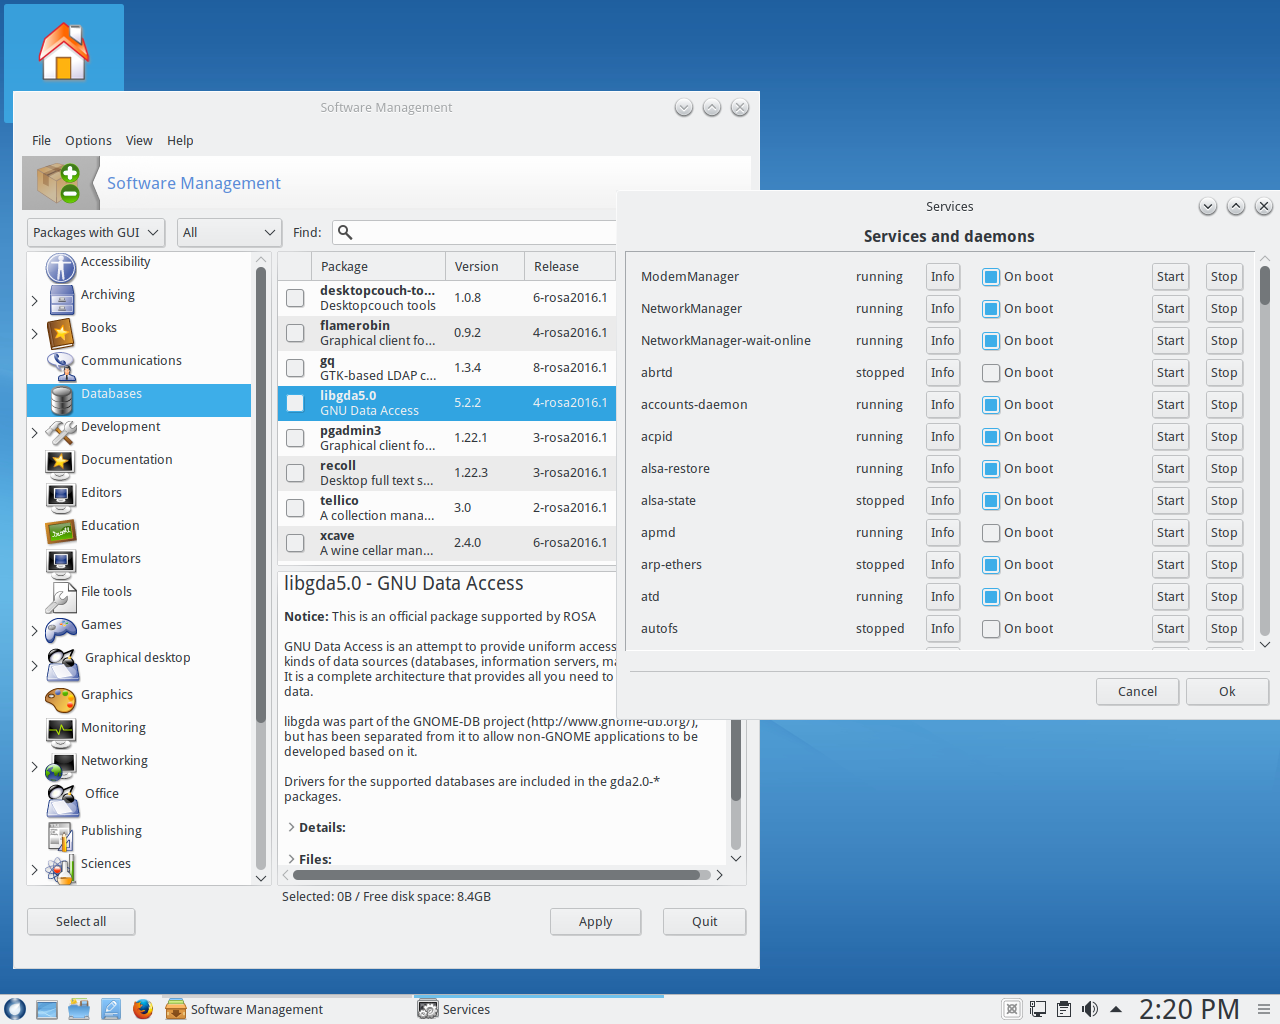Select the Graphics palette icon
Screen dimensions: 1280x1024
[x=61, y=699]
